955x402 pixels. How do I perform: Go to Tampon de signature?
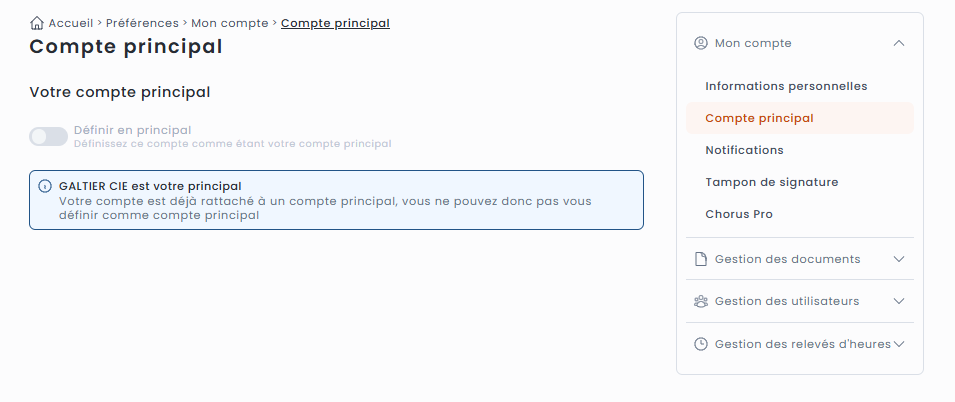pyautogui.click(x=771, y=182)
